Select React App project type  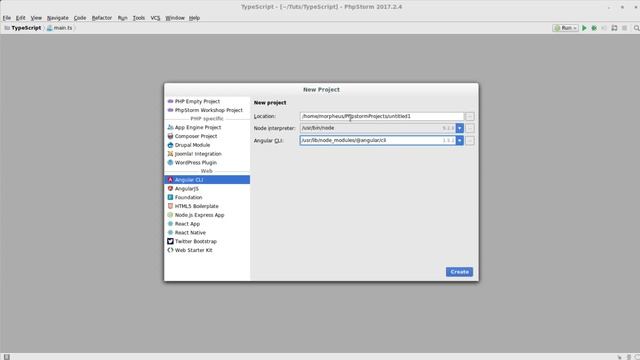(207, 224)
